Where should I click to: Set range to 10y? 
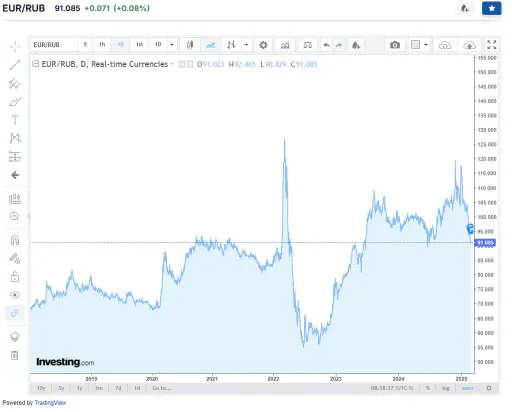(x=41, y=388)
